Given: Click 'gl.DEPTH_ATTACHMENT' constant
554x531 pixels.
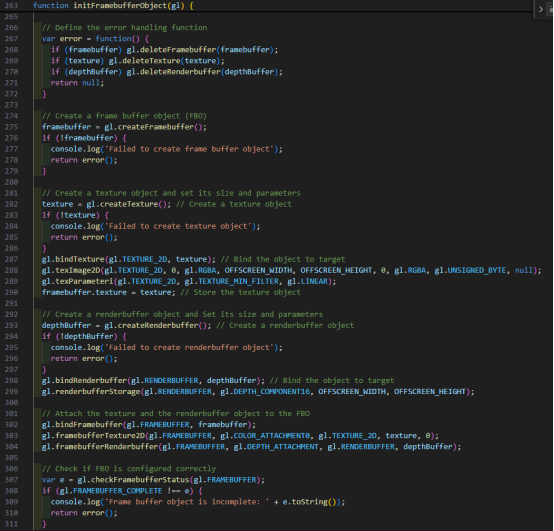Looking at the screenshot, I should tap(276, 447).
